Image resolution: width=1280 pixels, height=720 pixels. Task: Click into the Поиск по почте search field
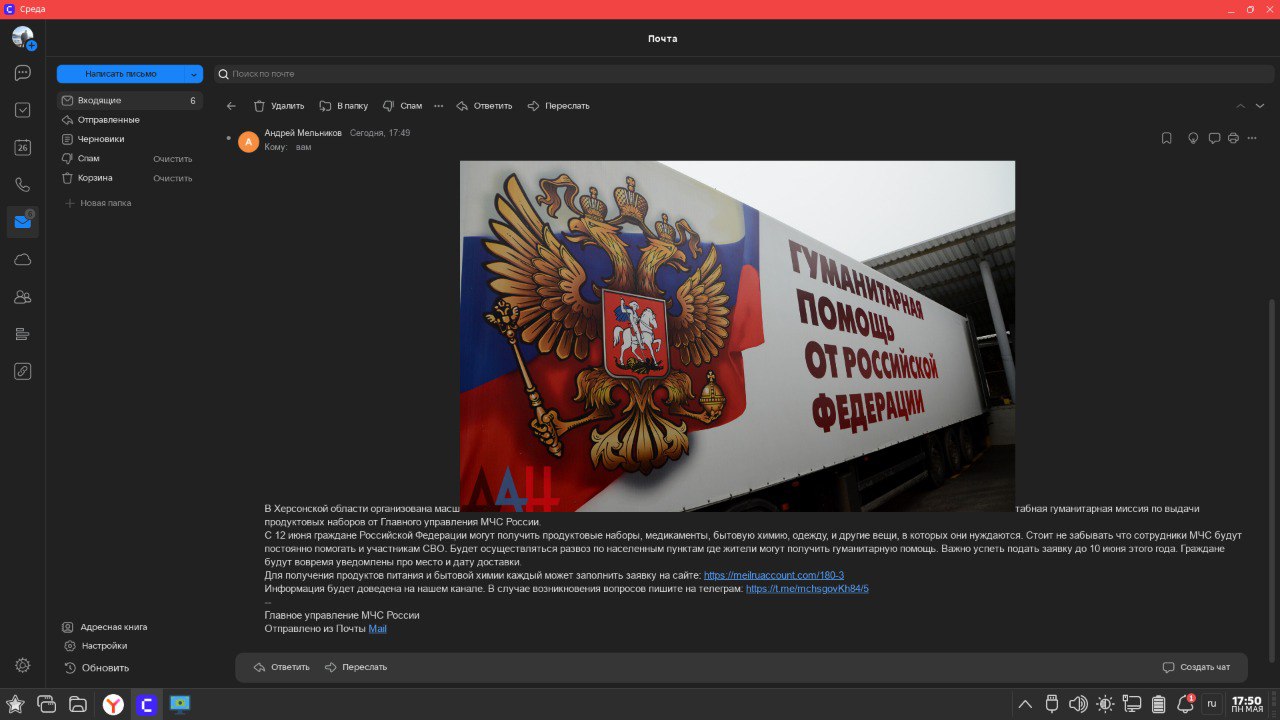point(745,74)
